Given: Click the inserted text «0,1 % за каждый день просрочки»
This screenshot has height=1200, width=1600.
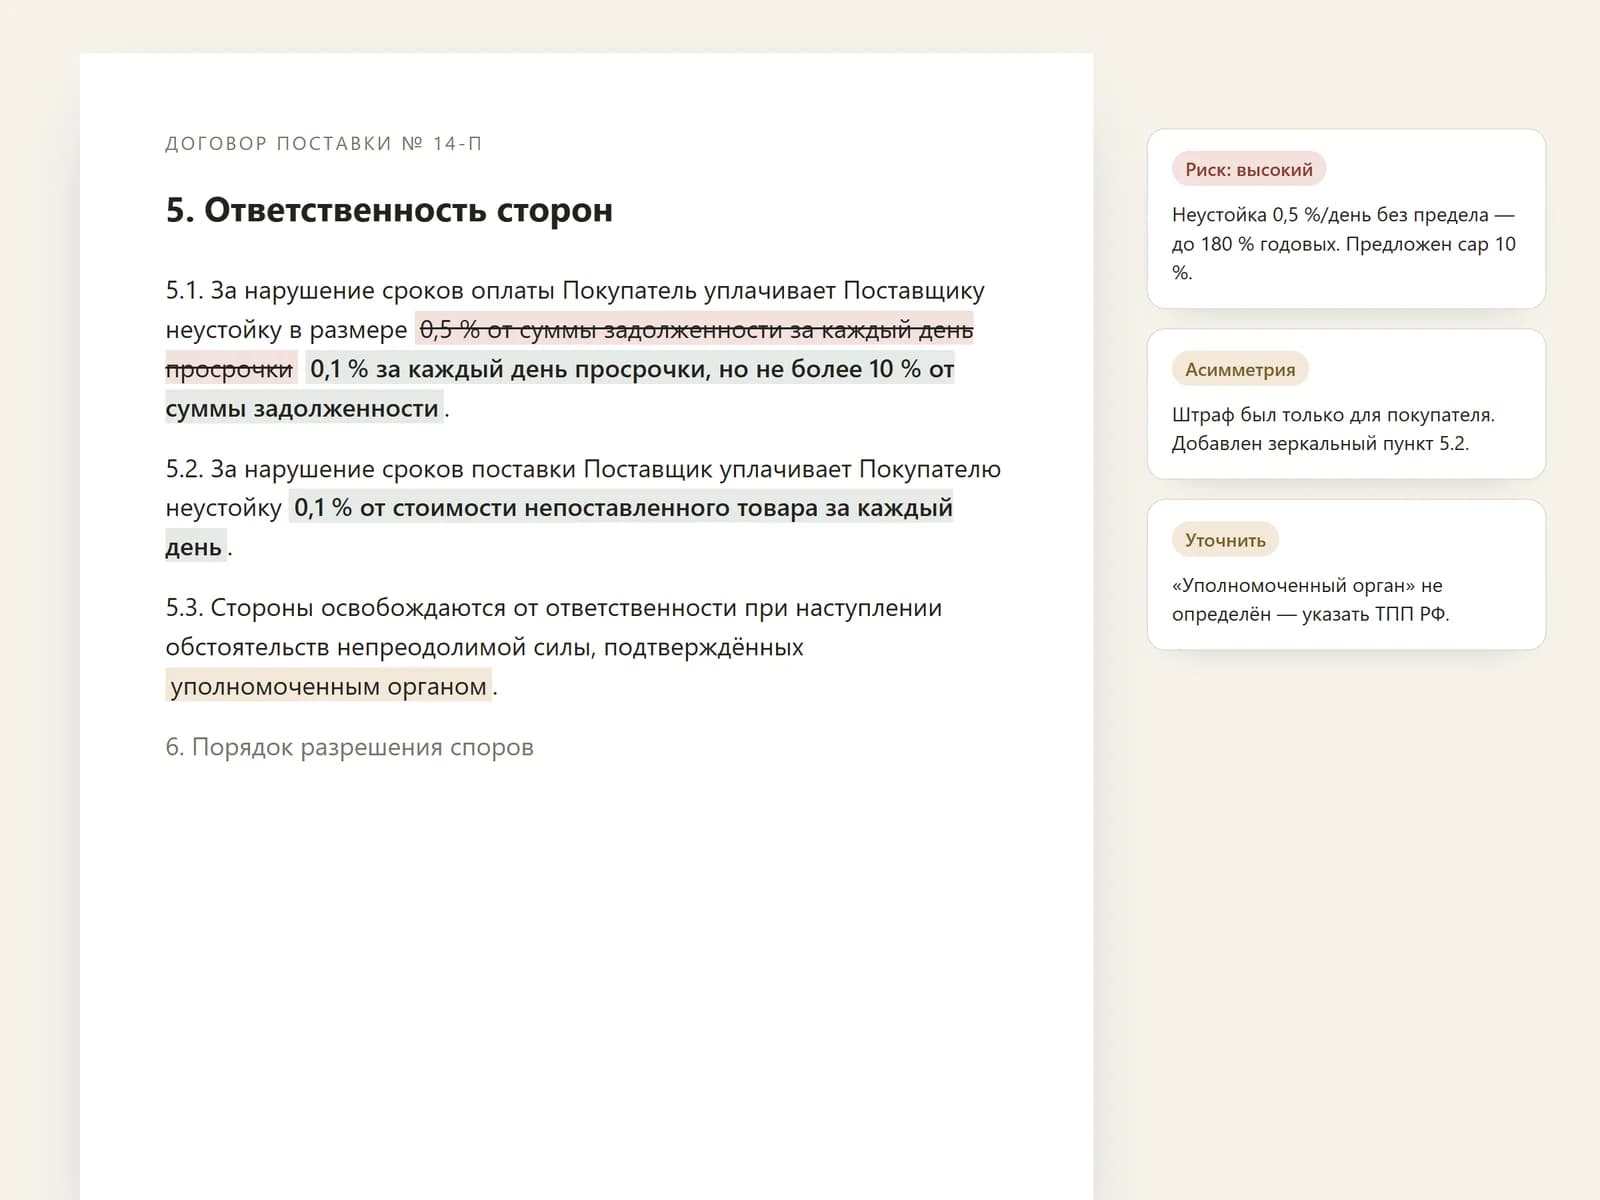Looking at the screenshot, I should point(507,369).
